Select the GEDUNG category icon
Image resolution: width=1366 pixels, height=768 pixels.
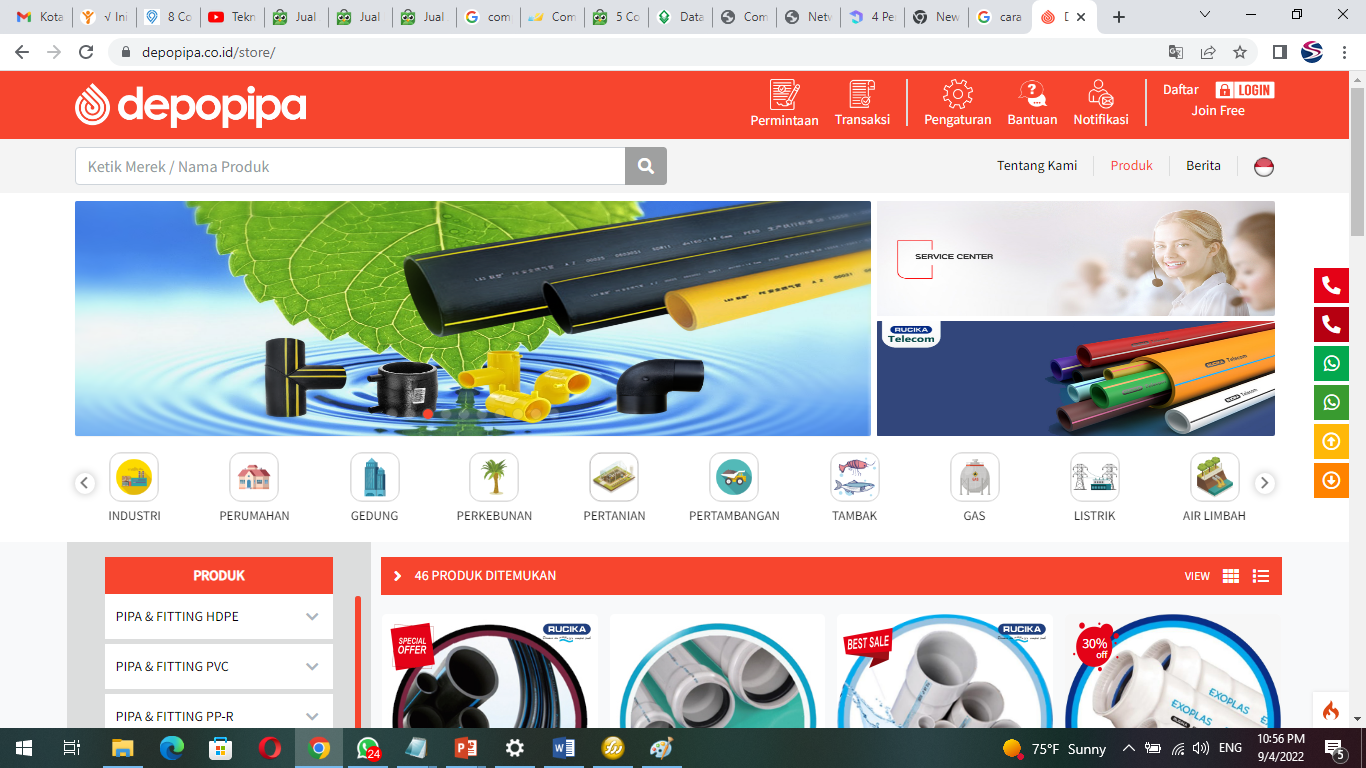click(x=375, y=477)
